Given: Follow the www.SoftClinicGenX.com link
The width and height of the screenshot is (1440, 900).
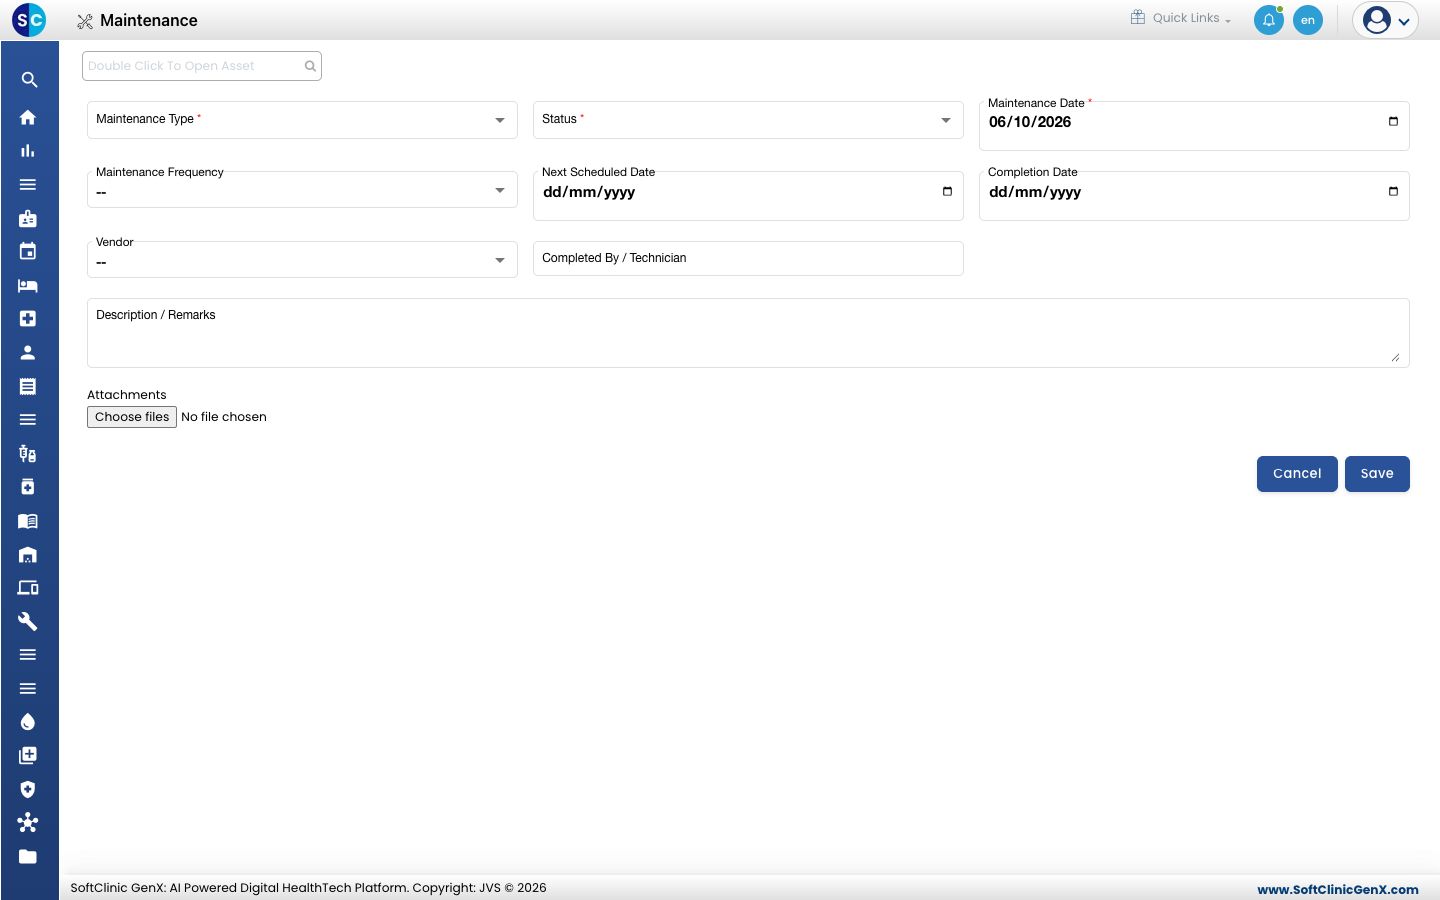Looking at the screenshot, I should [1338, 889].
